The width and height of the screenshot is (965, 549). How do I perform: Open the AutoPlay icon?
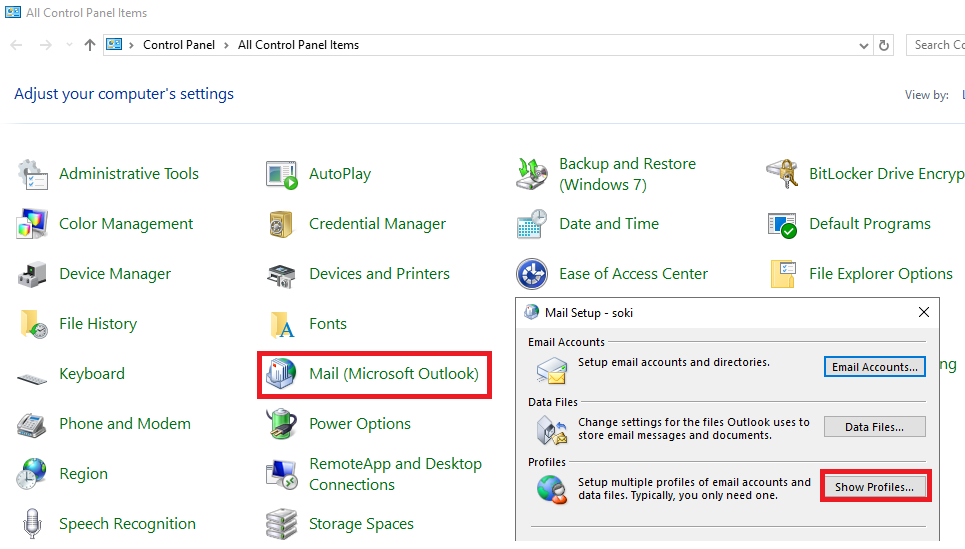[x=282, y=174]
